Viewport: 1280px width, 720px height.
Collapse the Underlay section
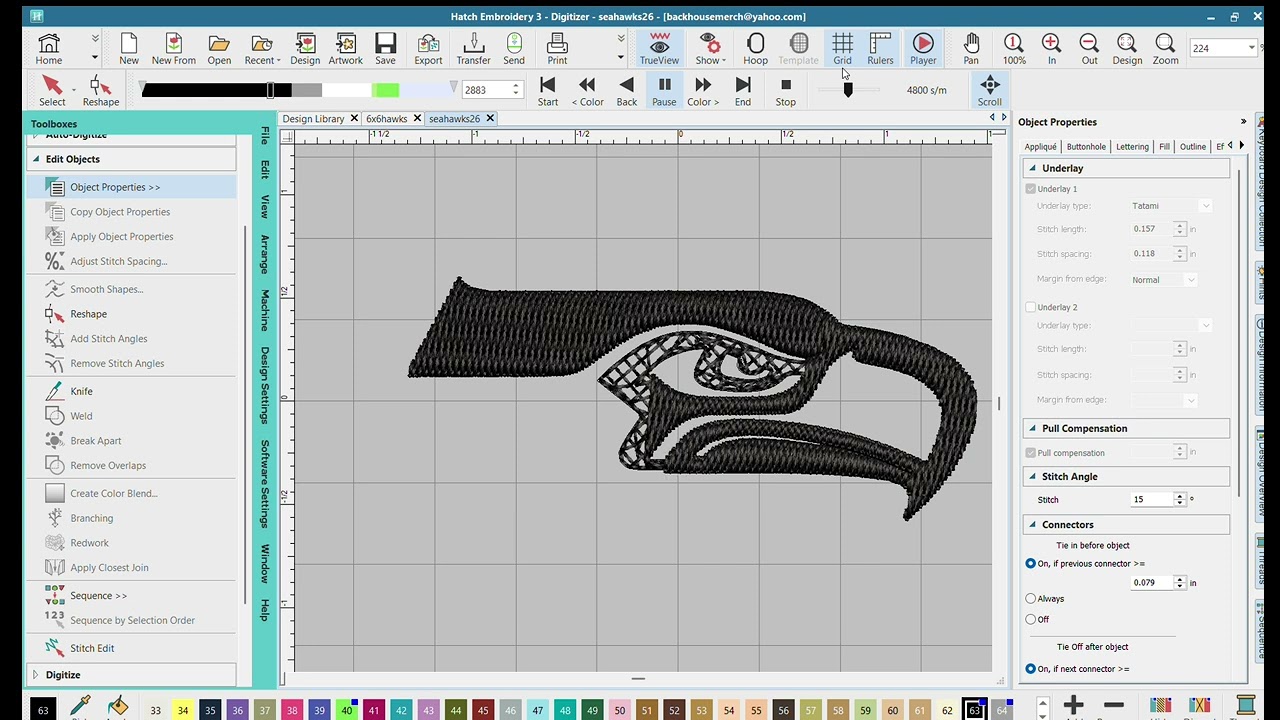[x=1032, y=168]
